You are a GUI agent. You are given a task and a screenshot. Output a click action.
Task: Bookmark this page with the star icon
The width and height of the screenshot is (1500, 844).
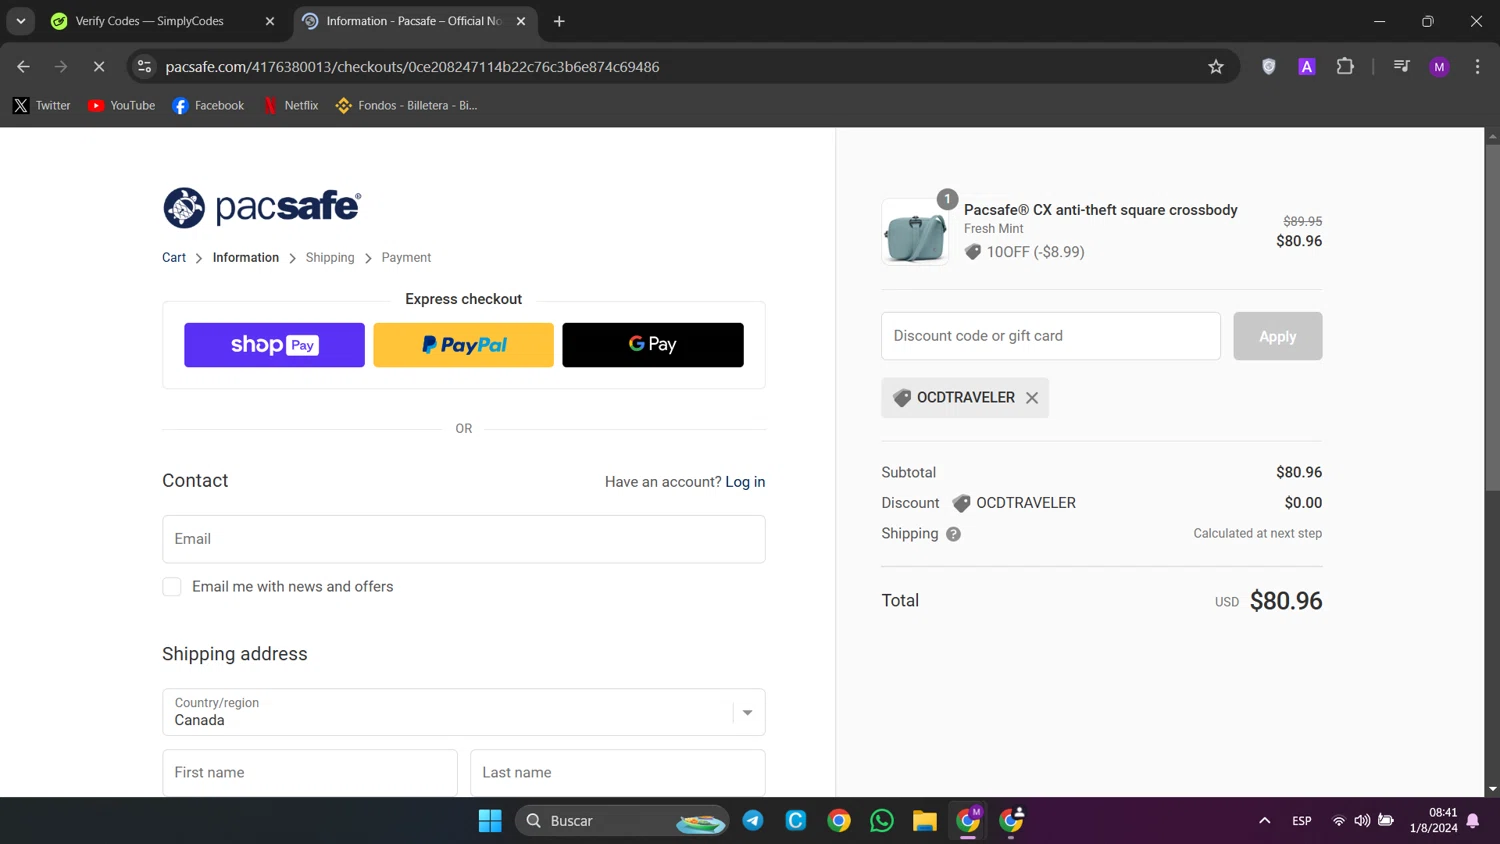pos(1216,67)
